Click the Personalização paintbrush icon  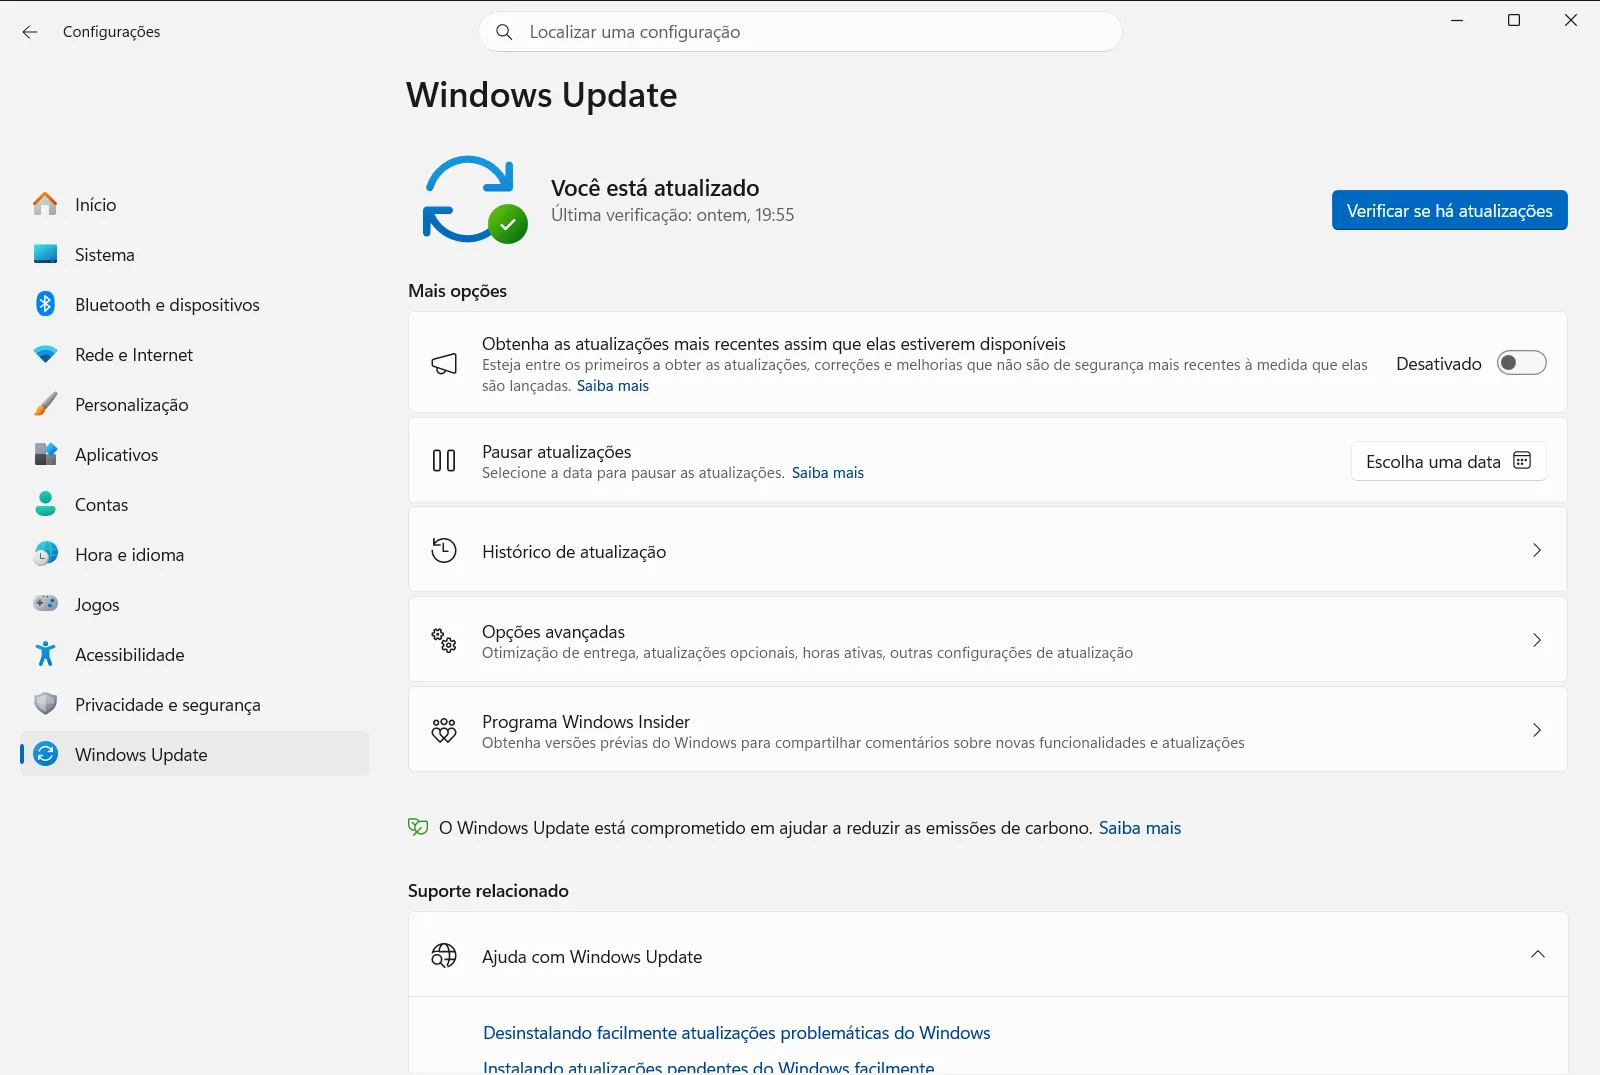point(45,404)
